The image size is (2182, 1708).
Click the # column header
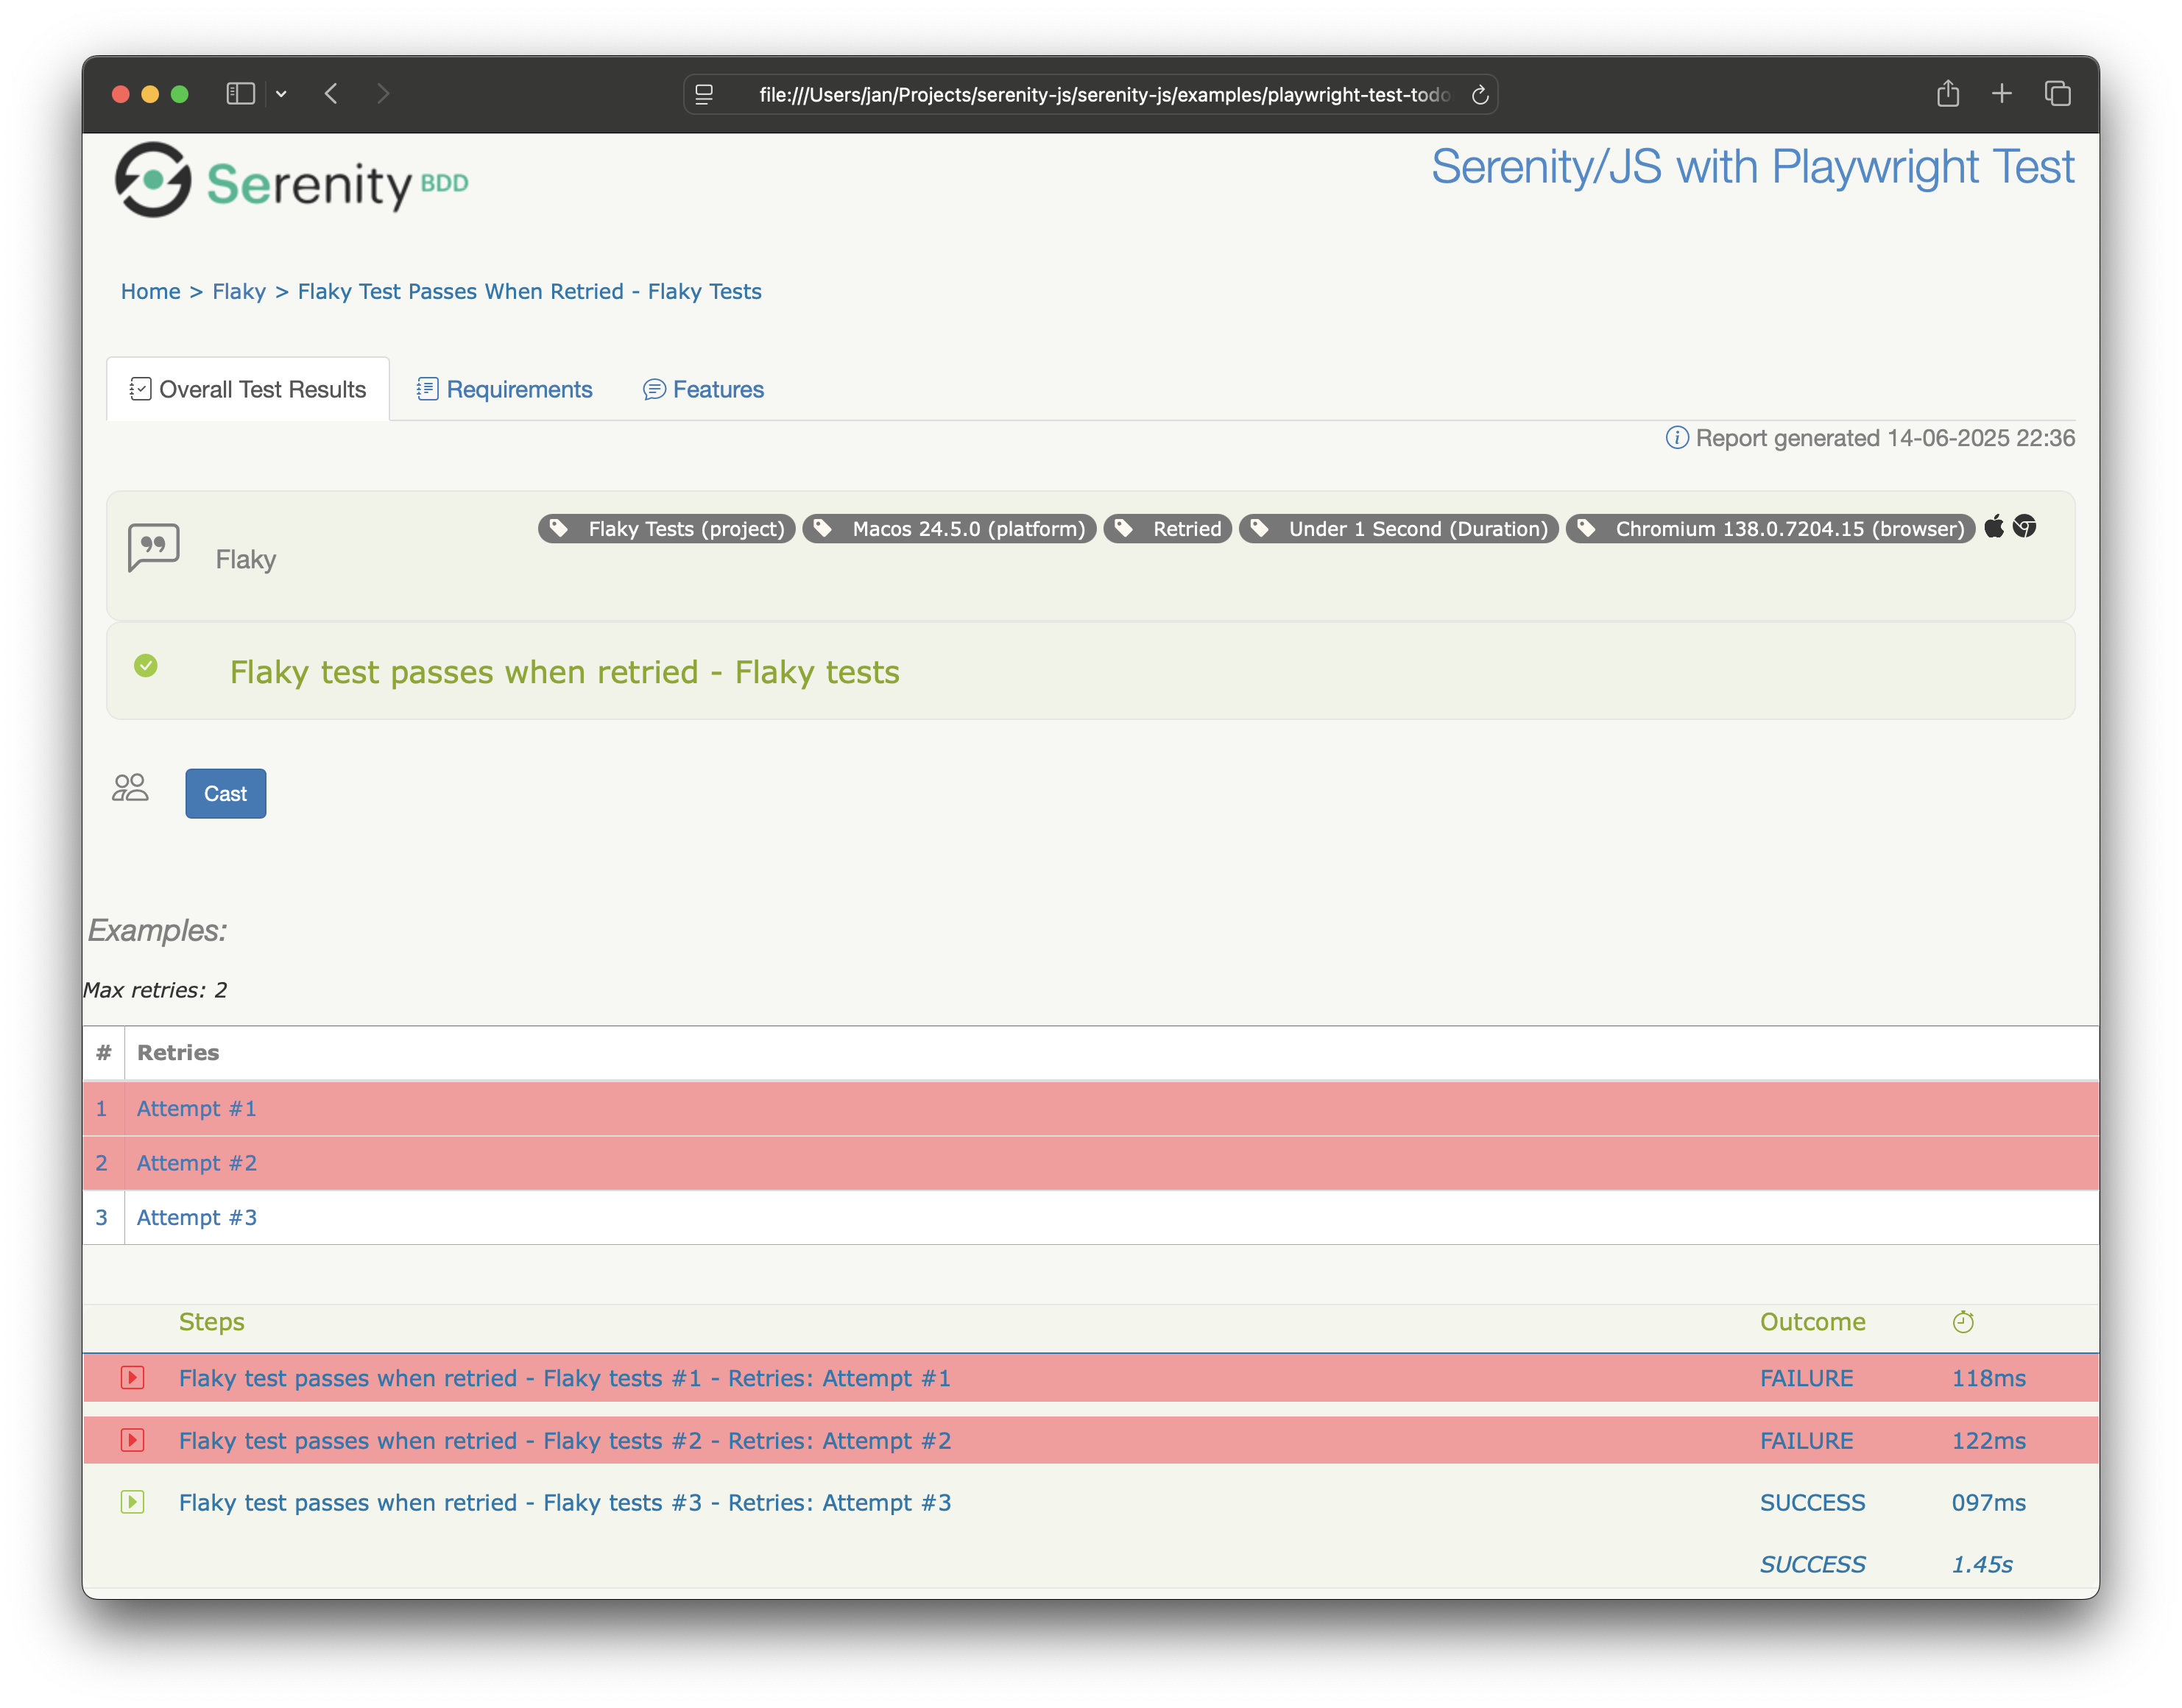[103, 1052]
